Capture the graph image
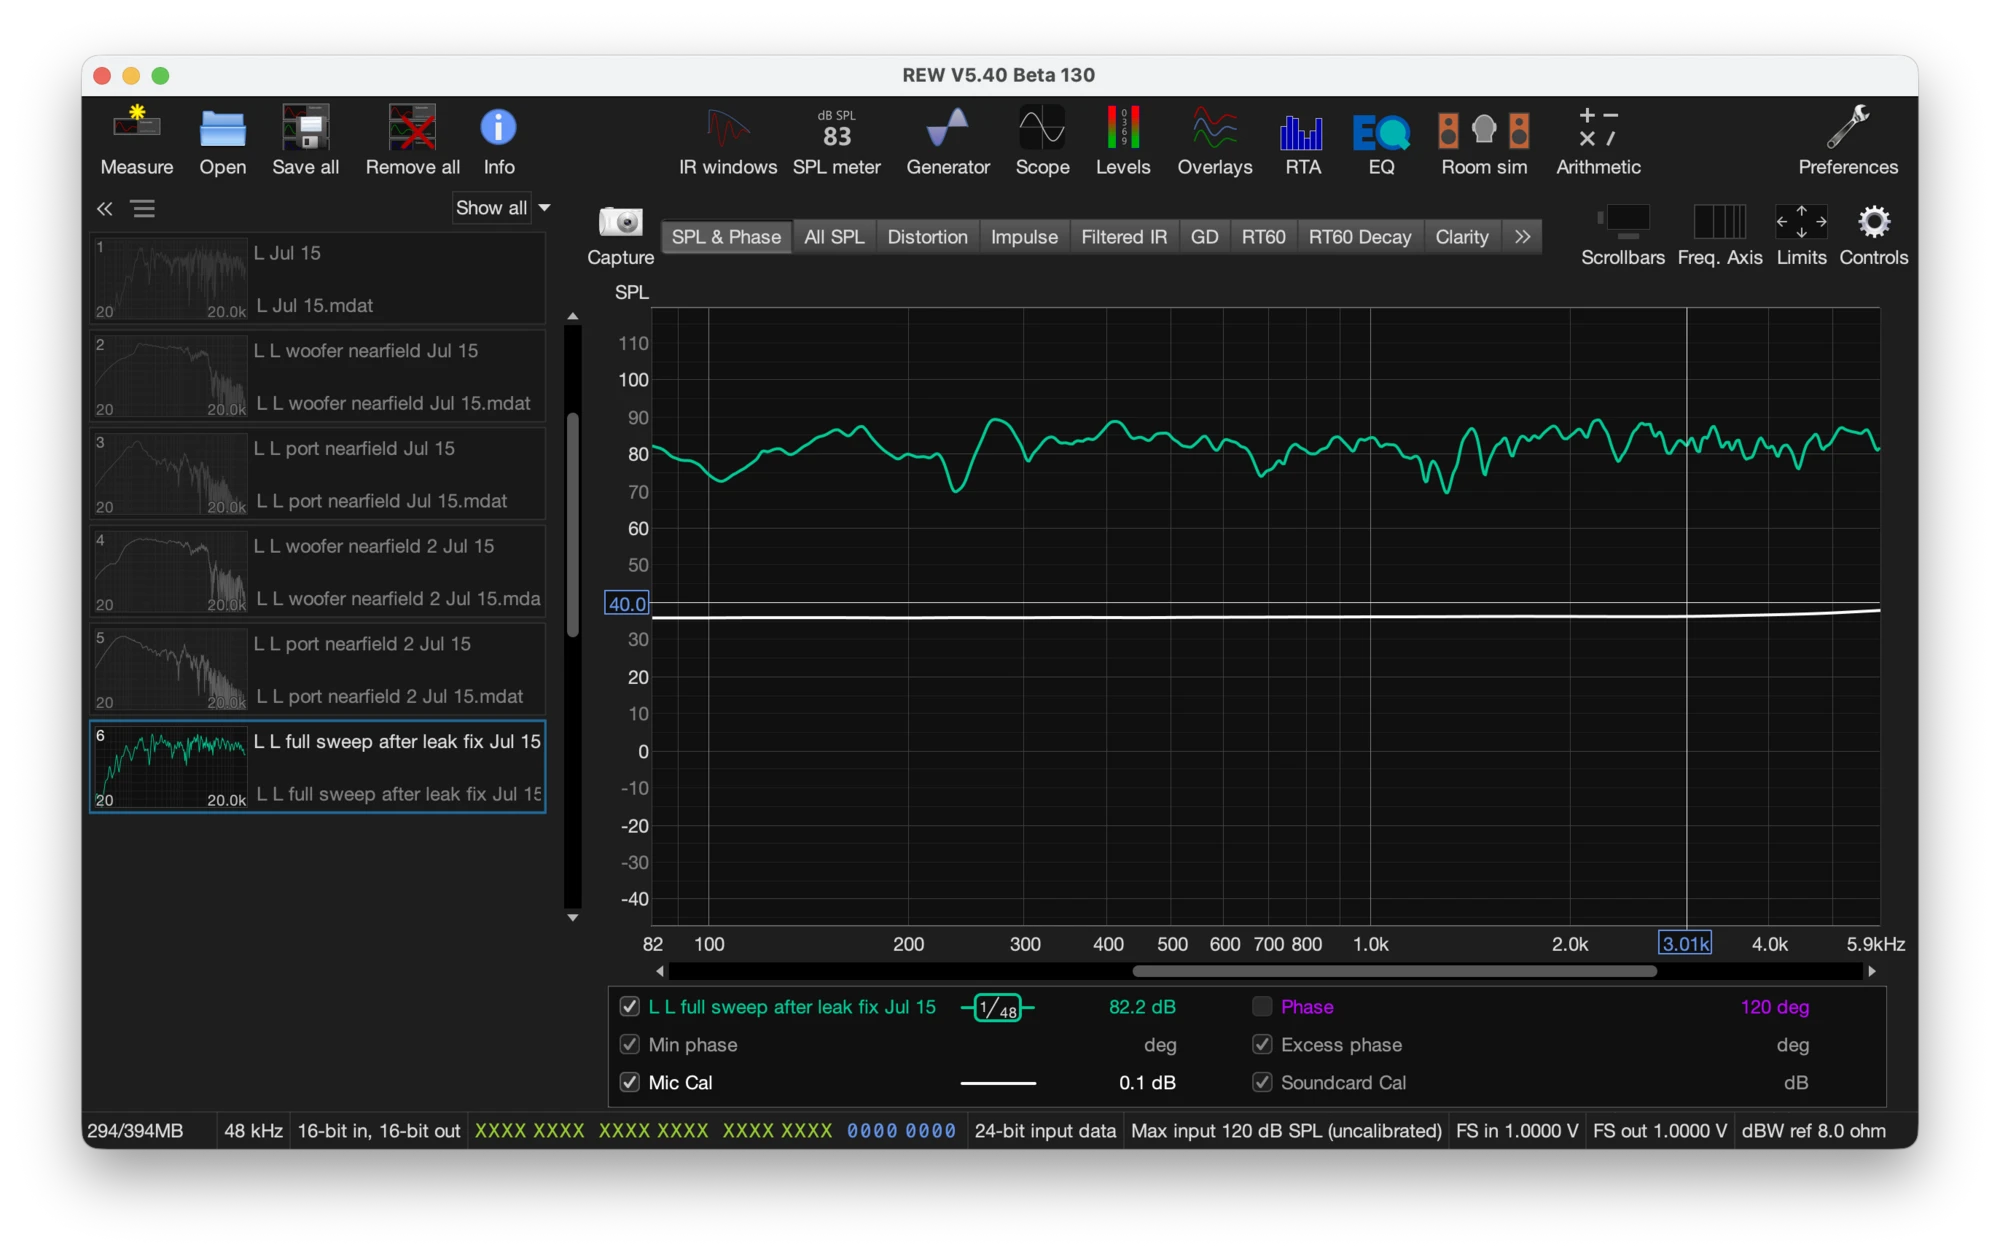This screenshot has width=2000, height=1257. click(620, 236)
